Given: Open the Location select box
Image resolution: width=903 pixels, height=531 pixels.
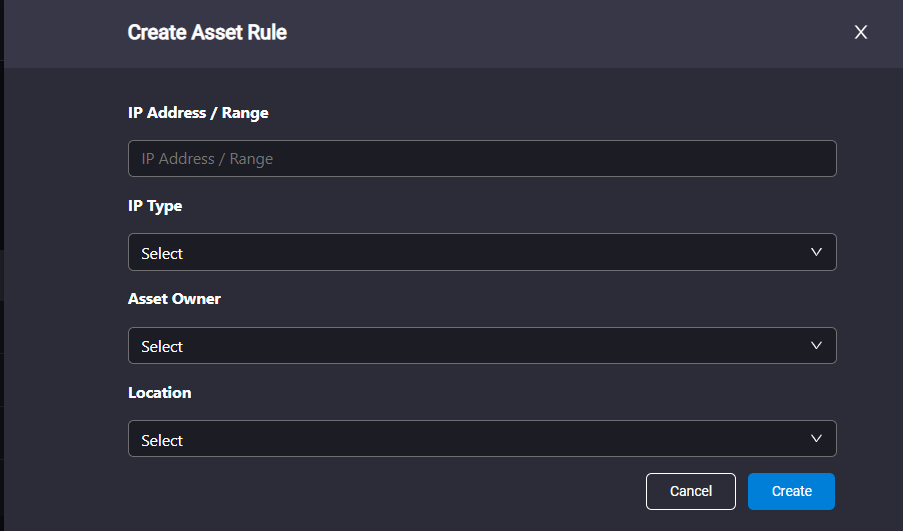Looking at the screenshot, I should (482, 439).
